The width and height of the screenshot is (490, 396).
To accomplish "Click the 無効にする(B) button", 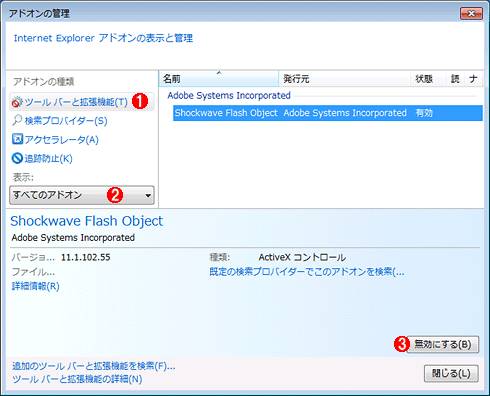I will click(x=442, y=344).
